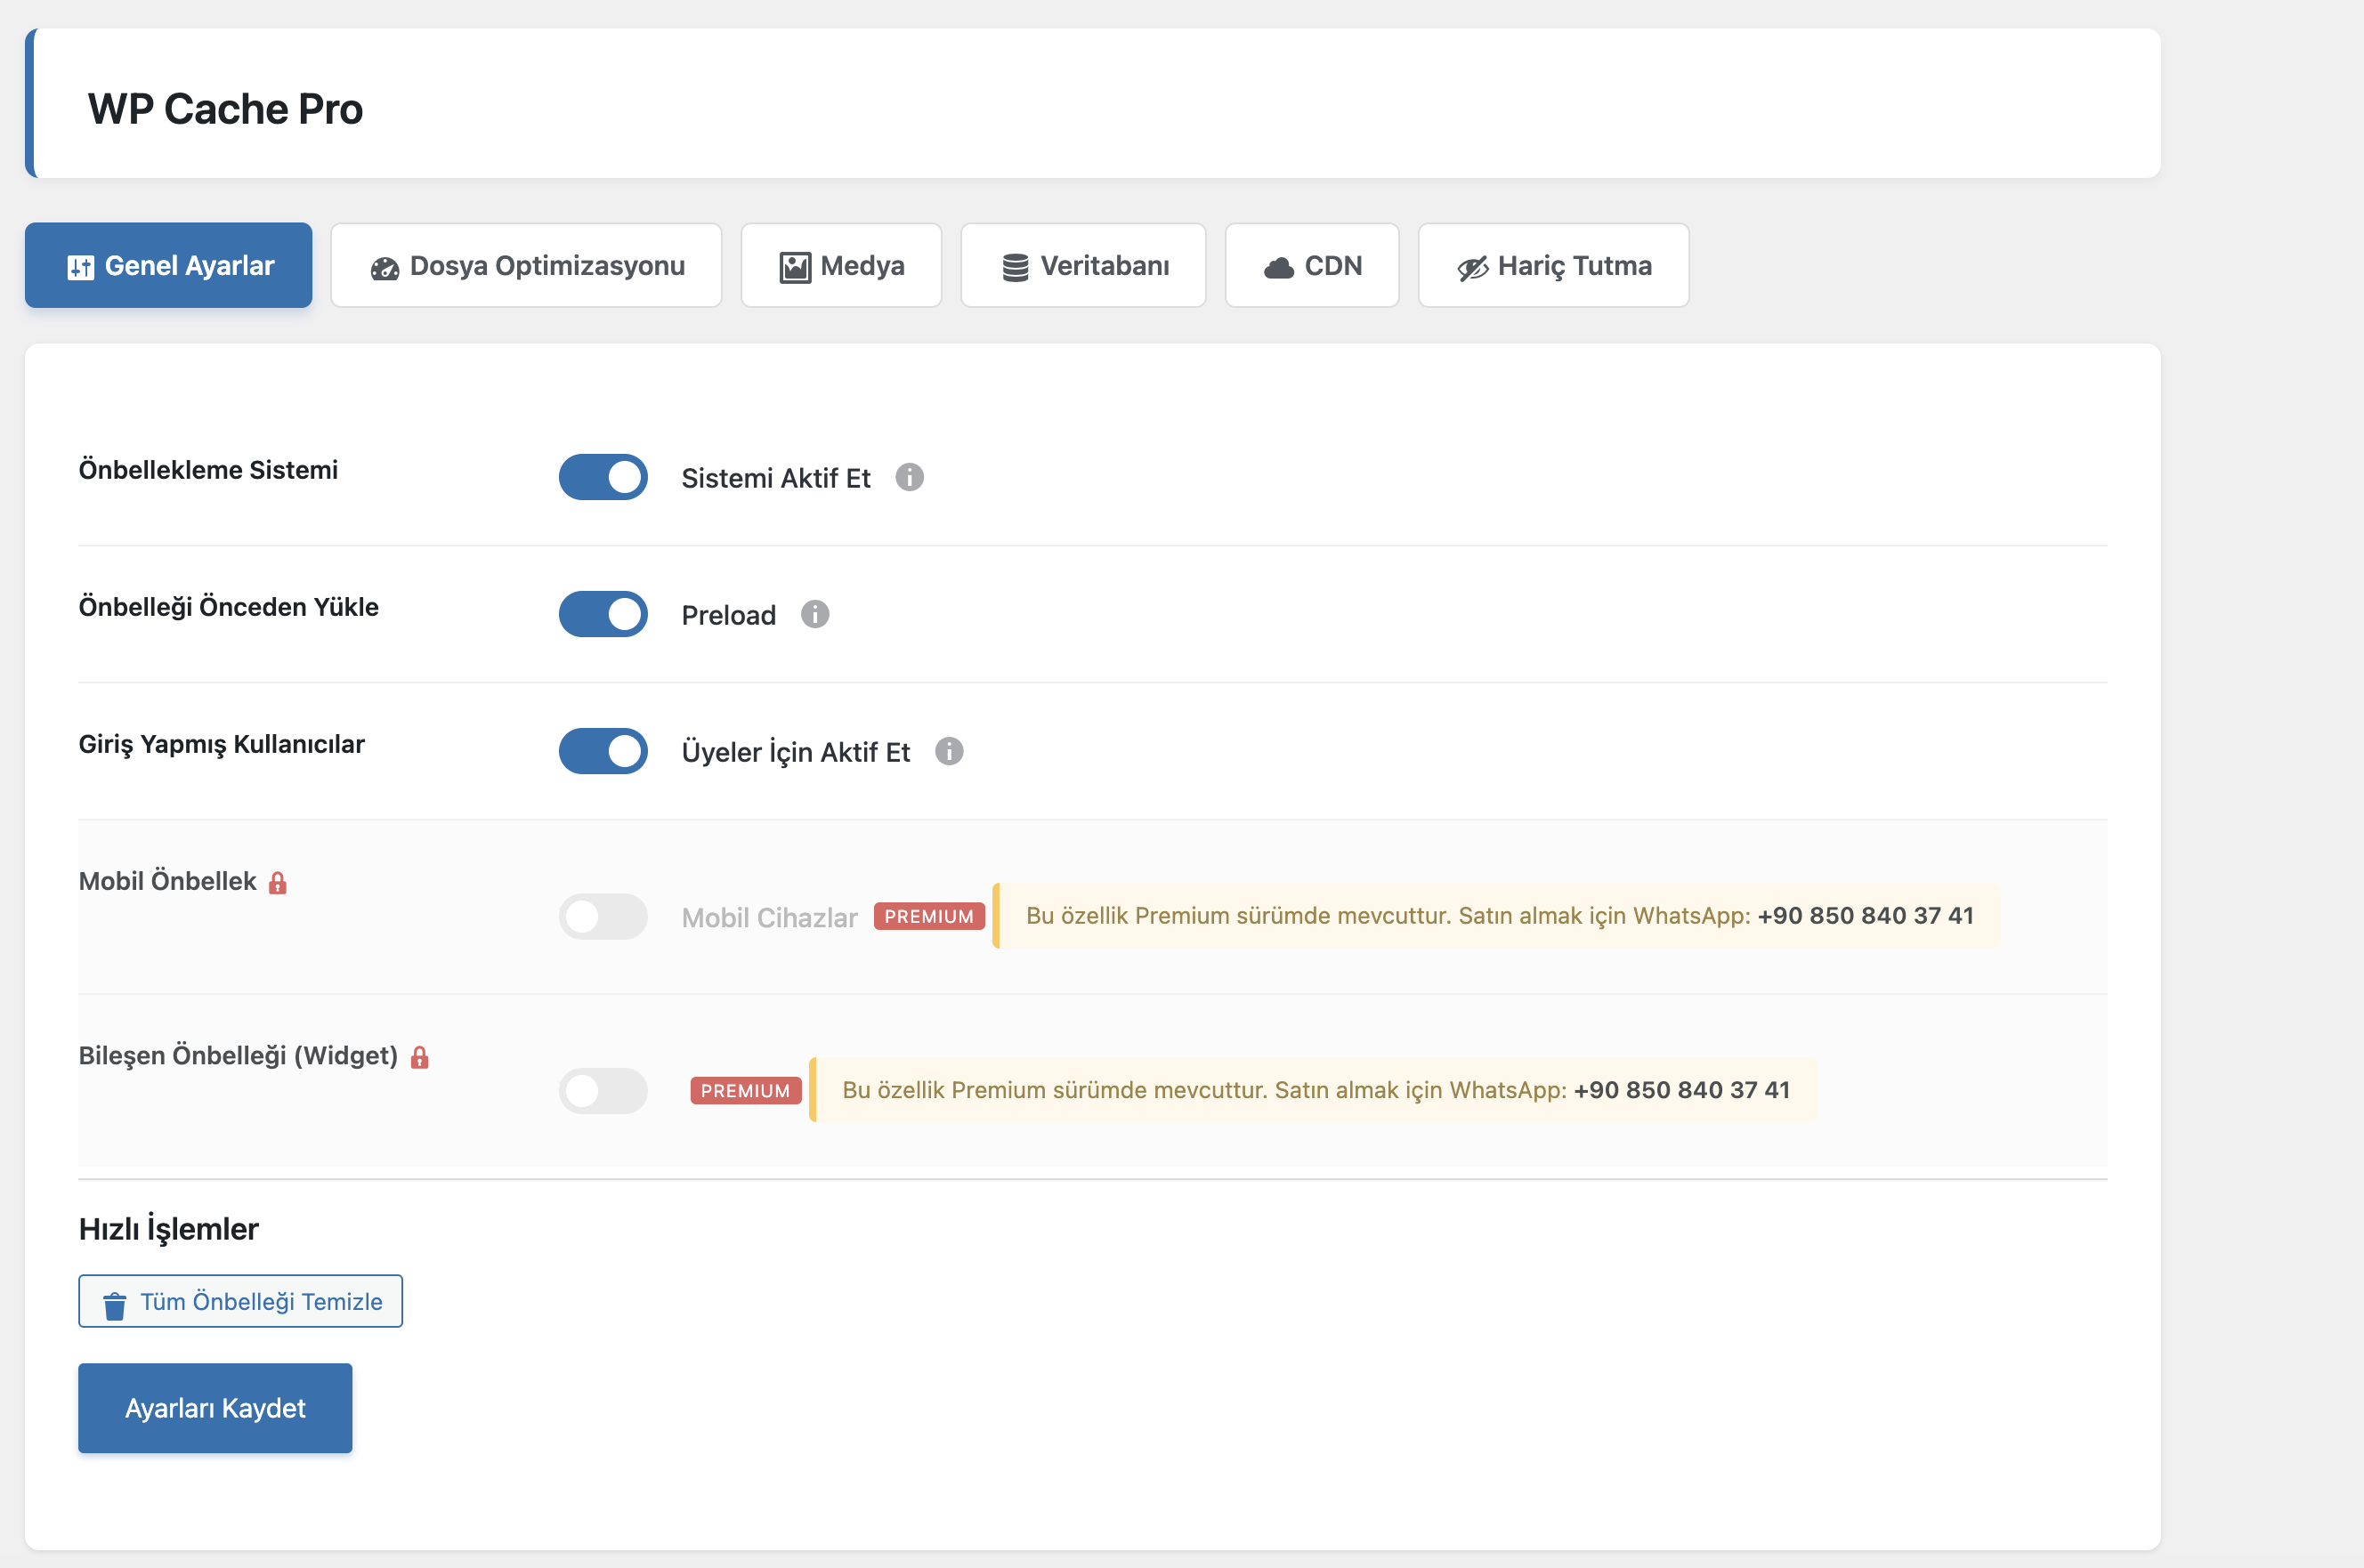Click the Giriş Yapmış Kullanıcılar label

coord(222,745)
